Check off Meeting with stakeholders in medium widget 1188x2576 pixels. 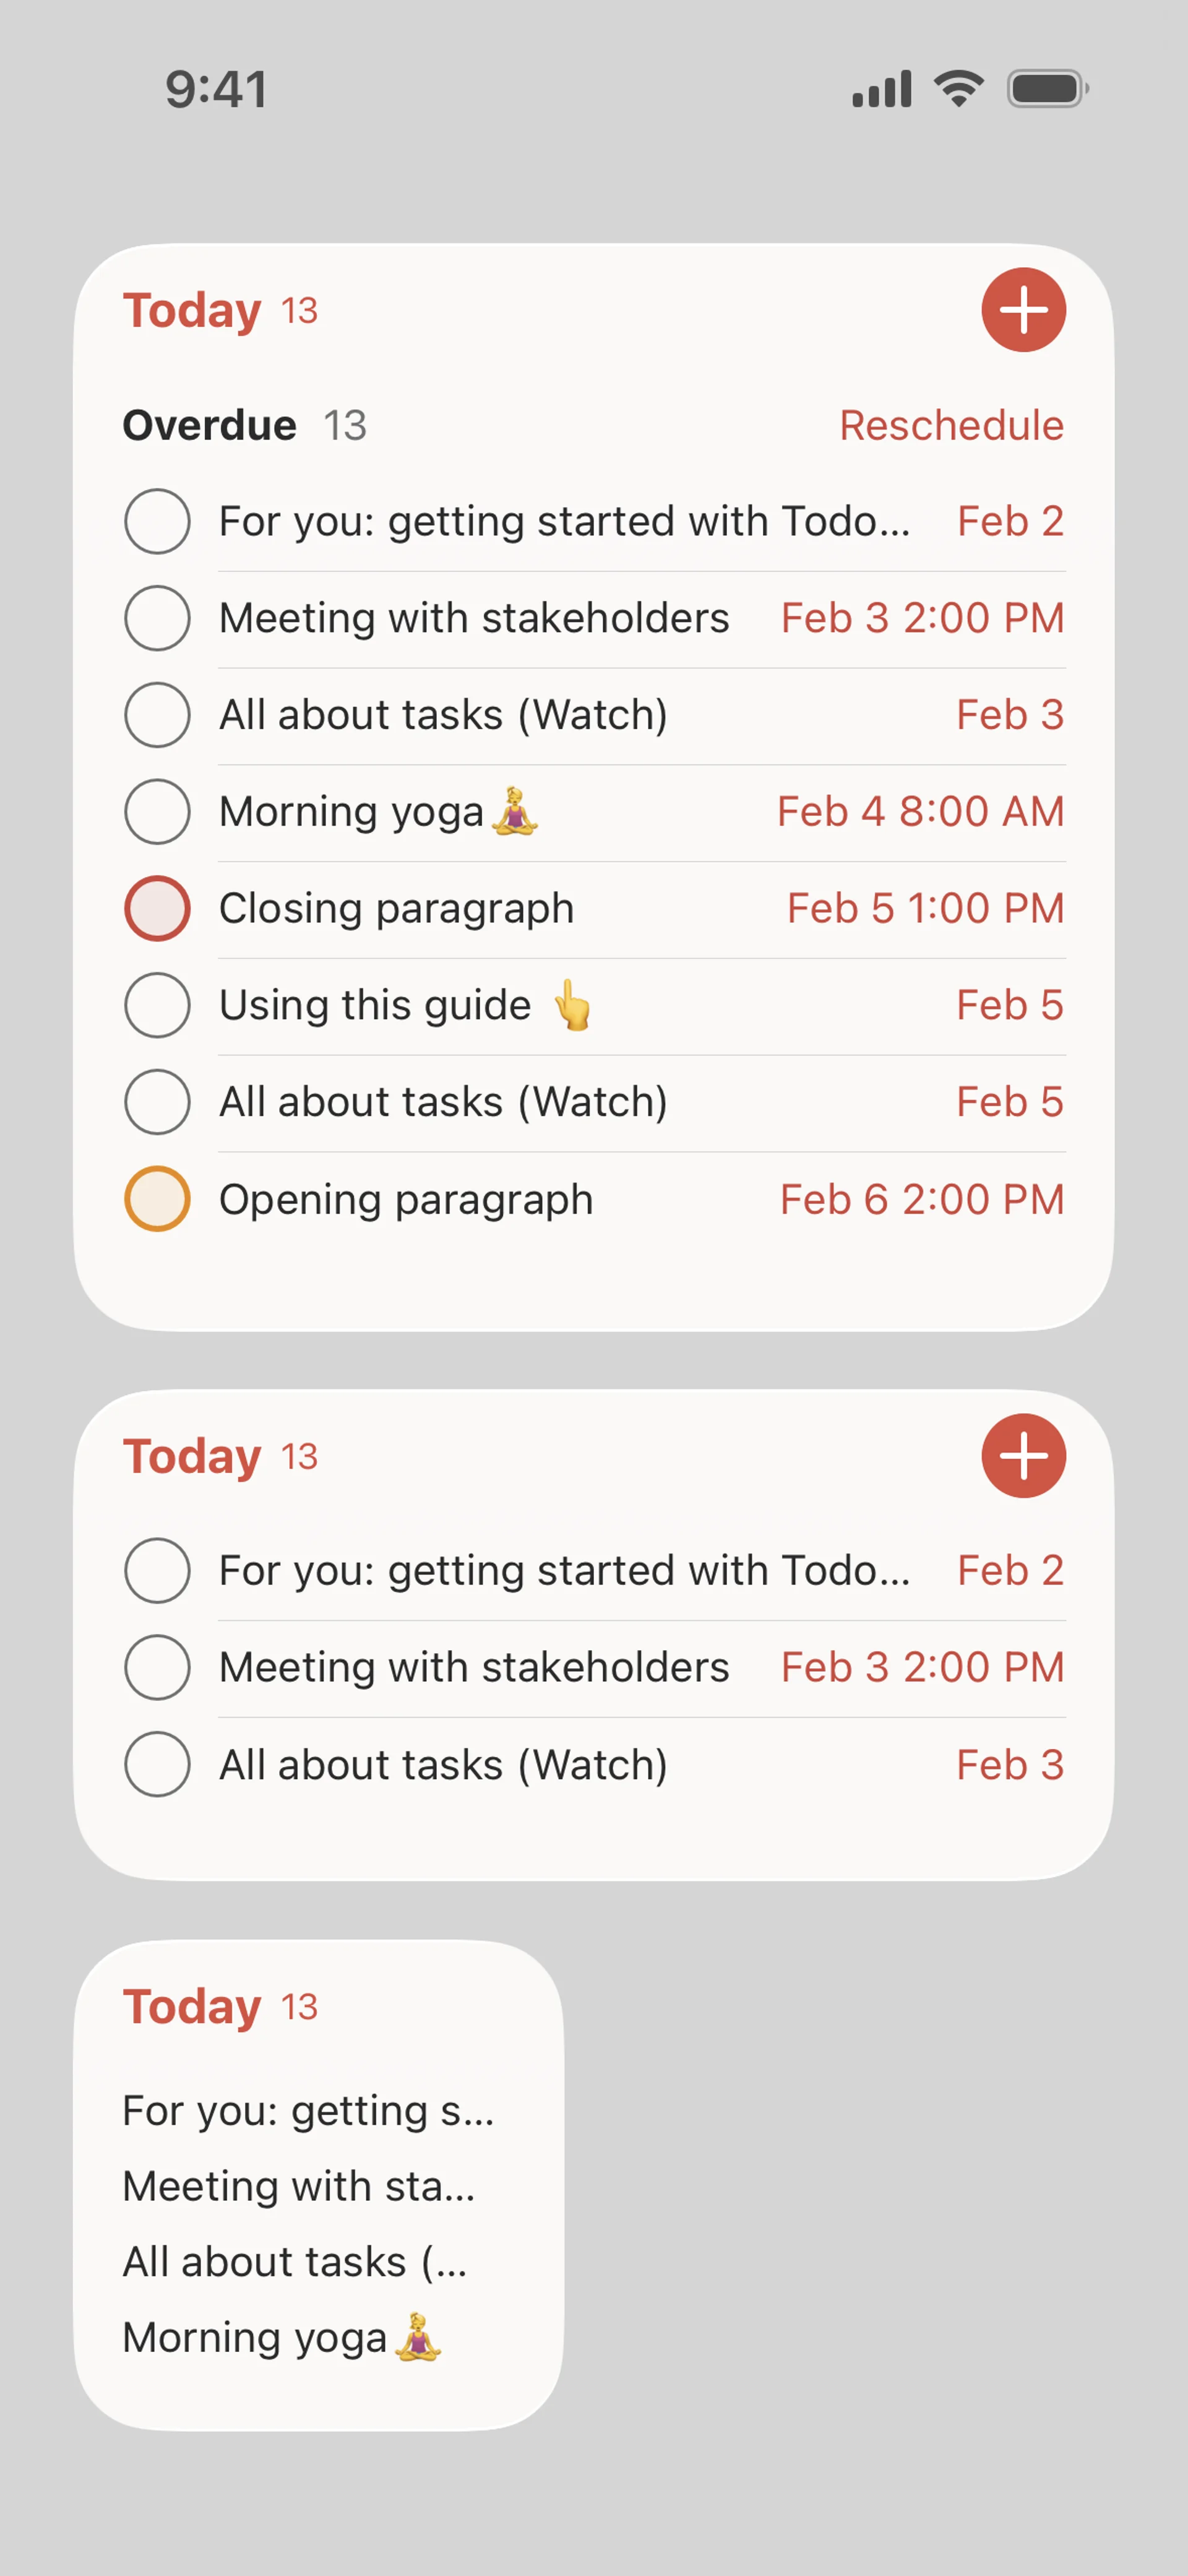[157, 1667]
